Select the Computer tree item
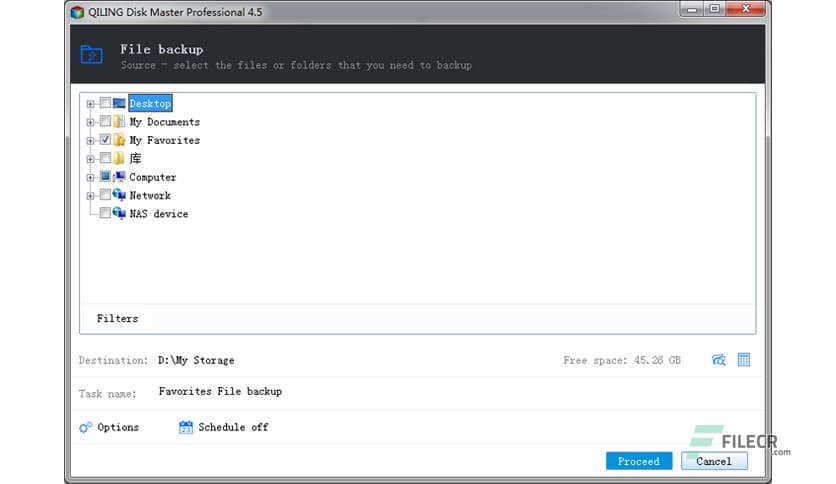Viewport: 836px width, 484px height. pyautogui.click(x=152, y=177)
